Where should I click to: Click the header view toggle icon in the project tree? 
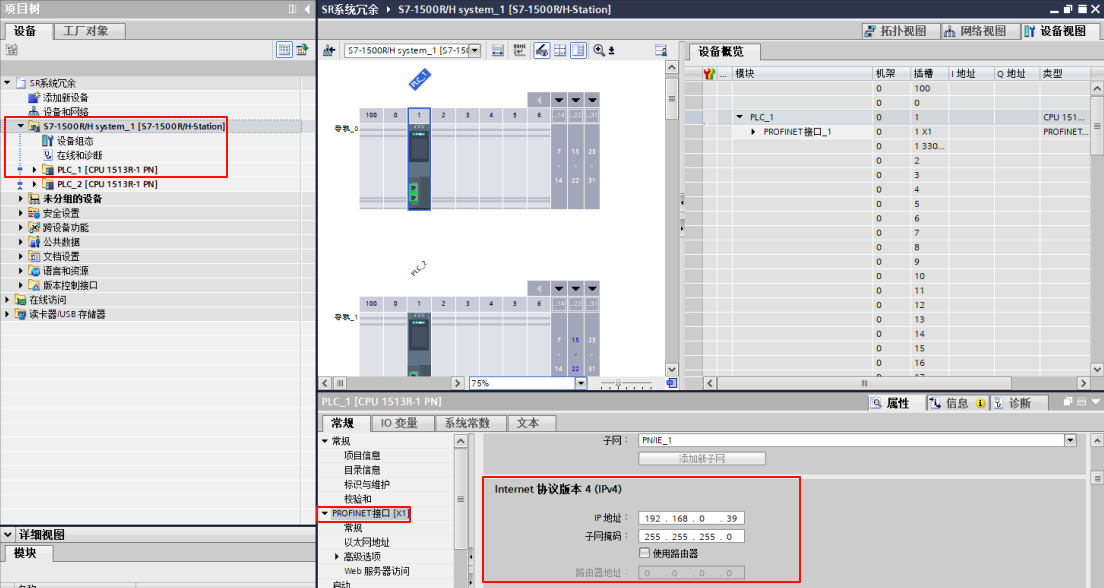tap(284, 49)
